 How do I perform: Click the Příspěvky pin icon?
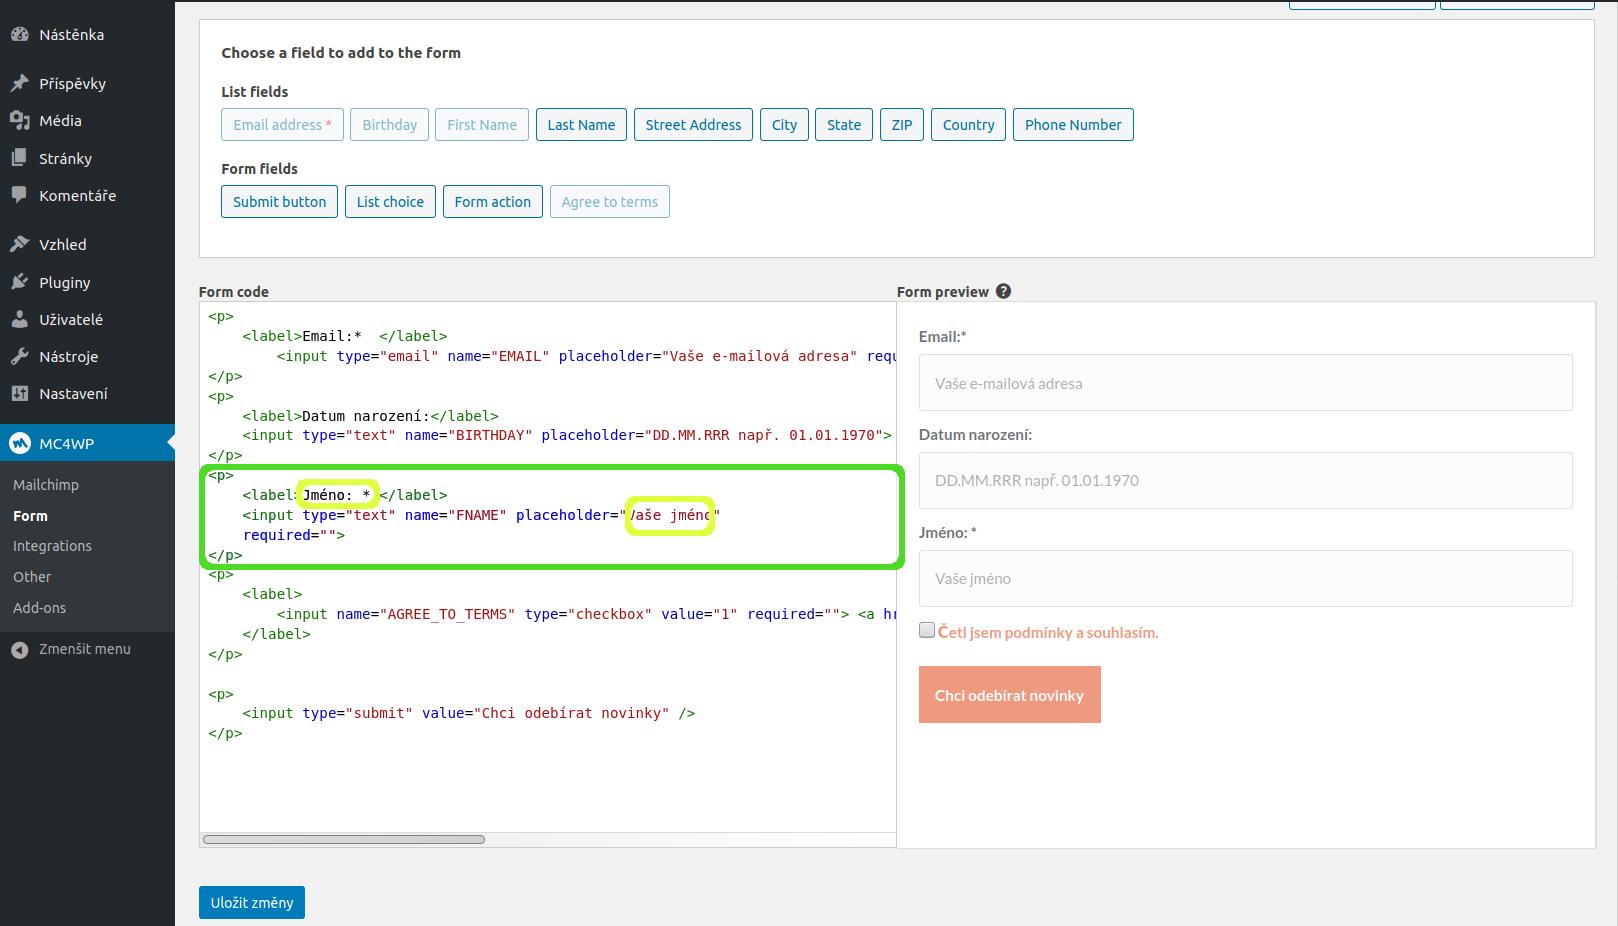20,83
